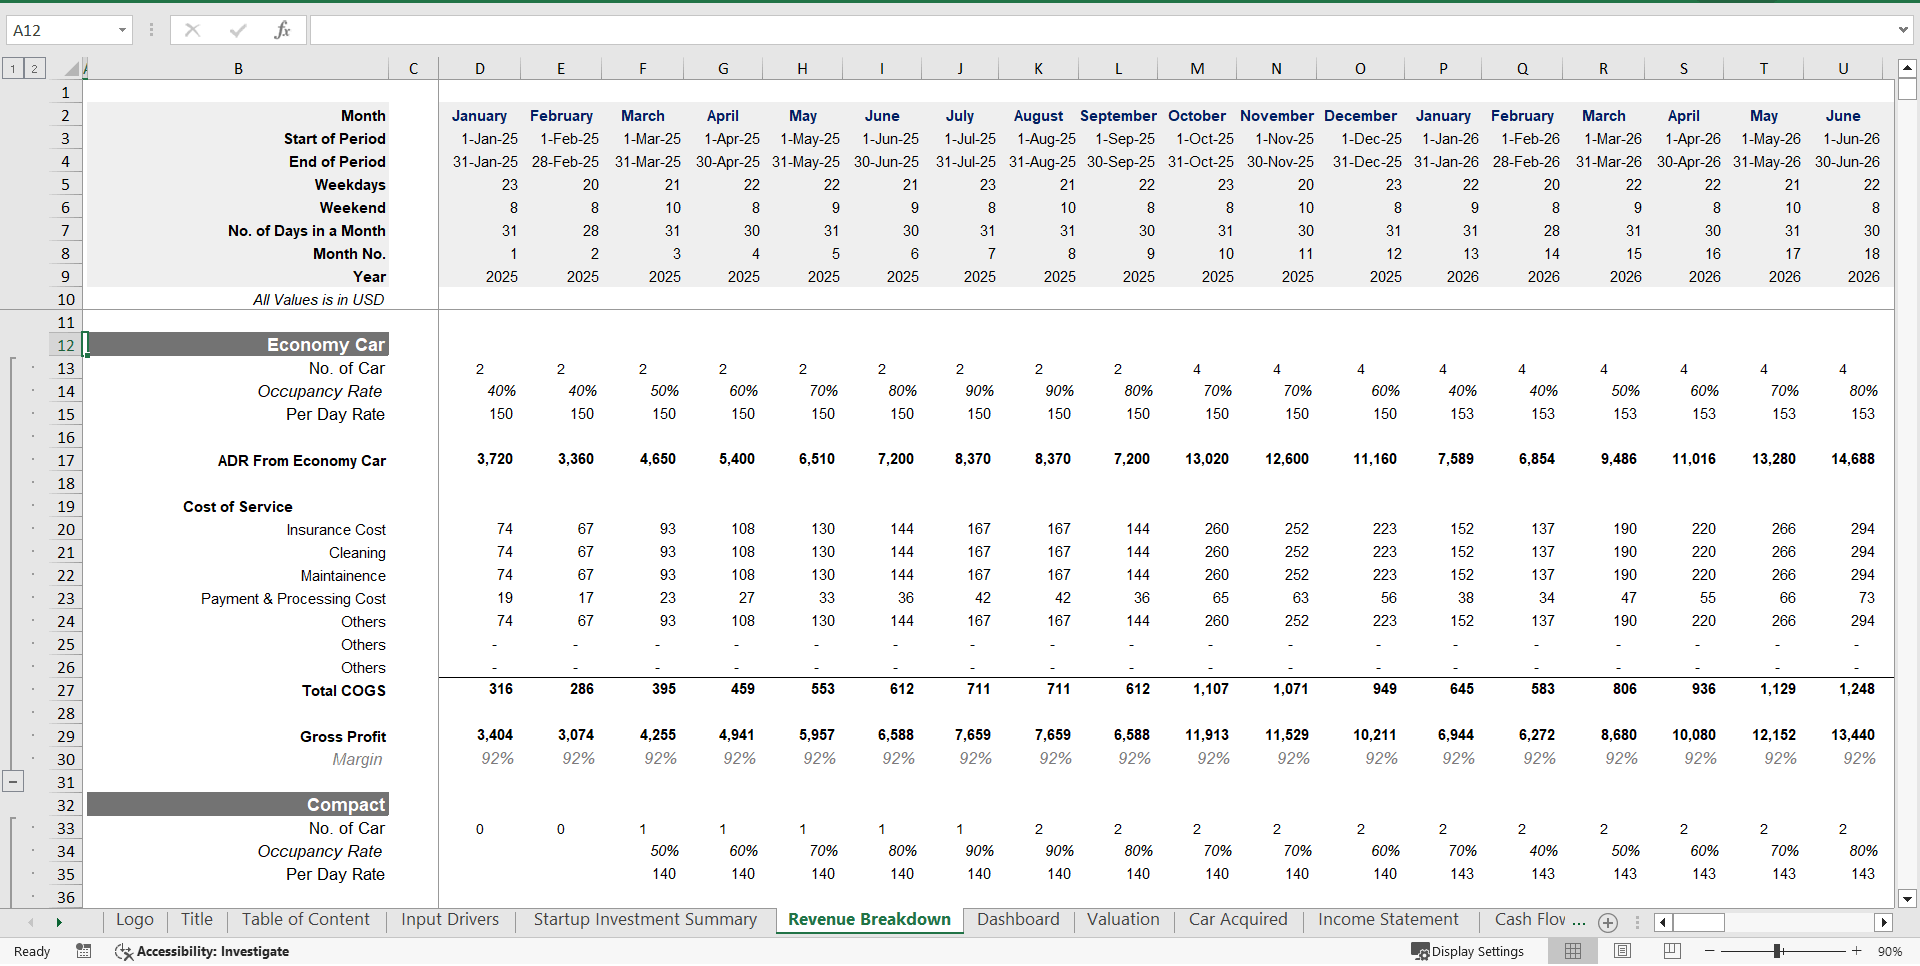
Task: Click the 90% zoom level
Action: coord(1890,951)
